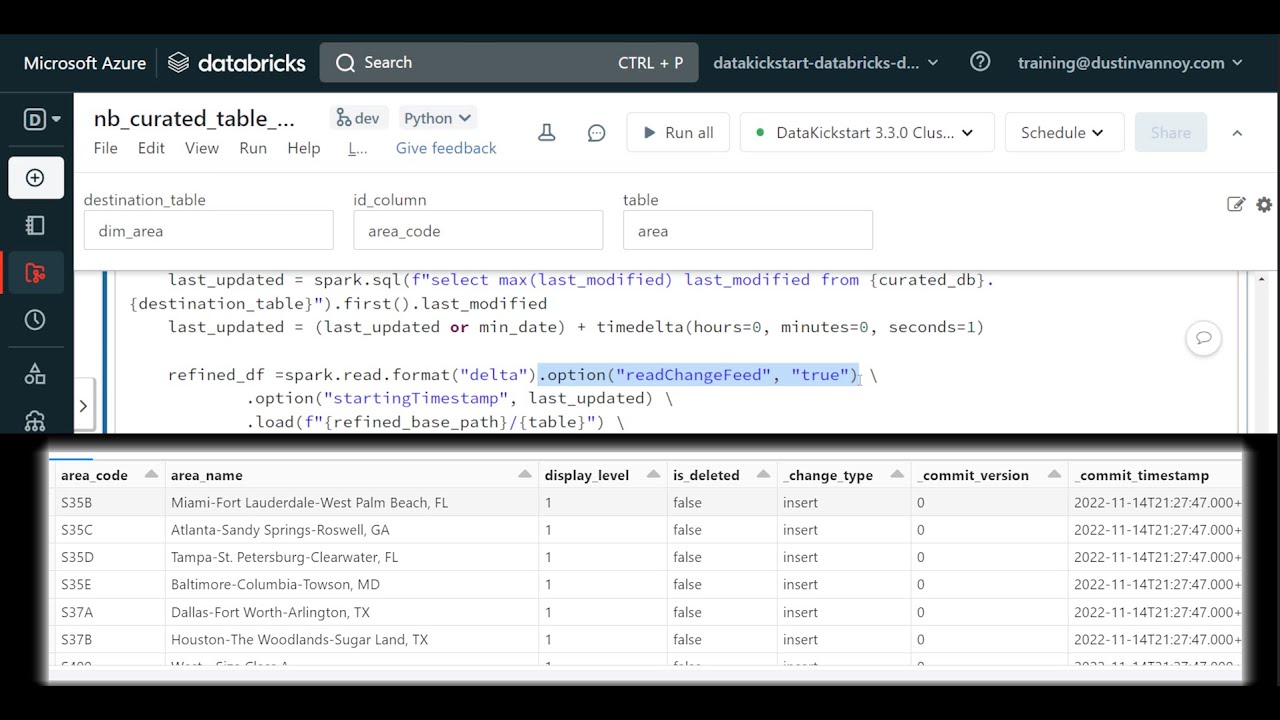Collapse the notebook header chevron
The image size is (1280, 720).
click(1237, 132)
